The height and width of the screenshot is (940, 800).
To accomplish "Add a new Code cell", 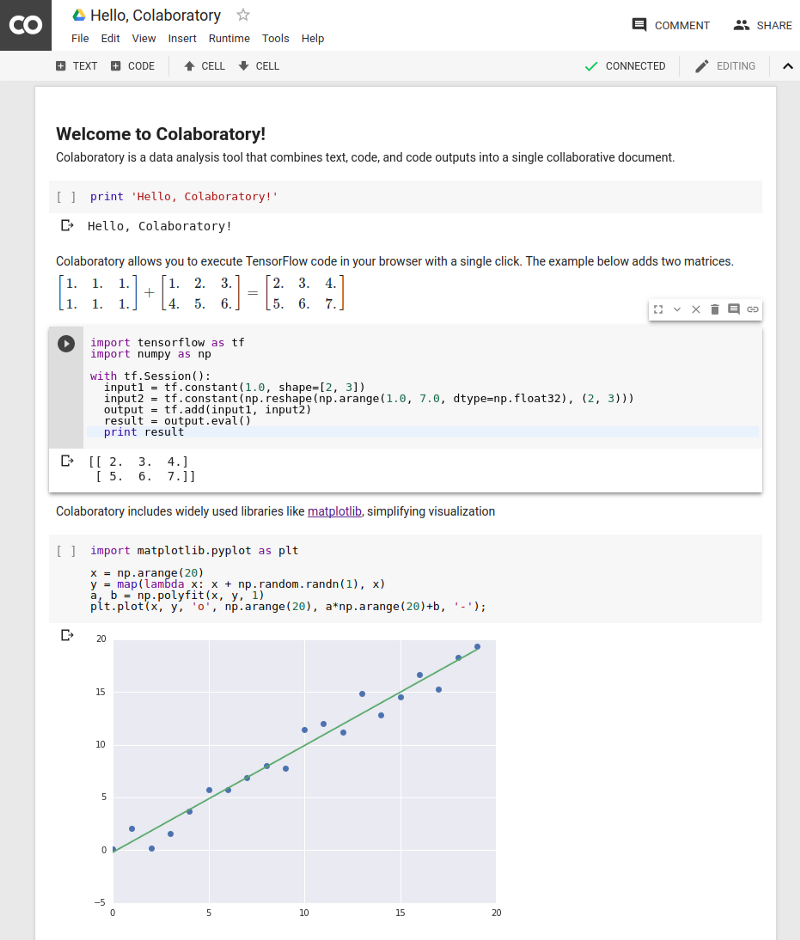I will (133, 66).
